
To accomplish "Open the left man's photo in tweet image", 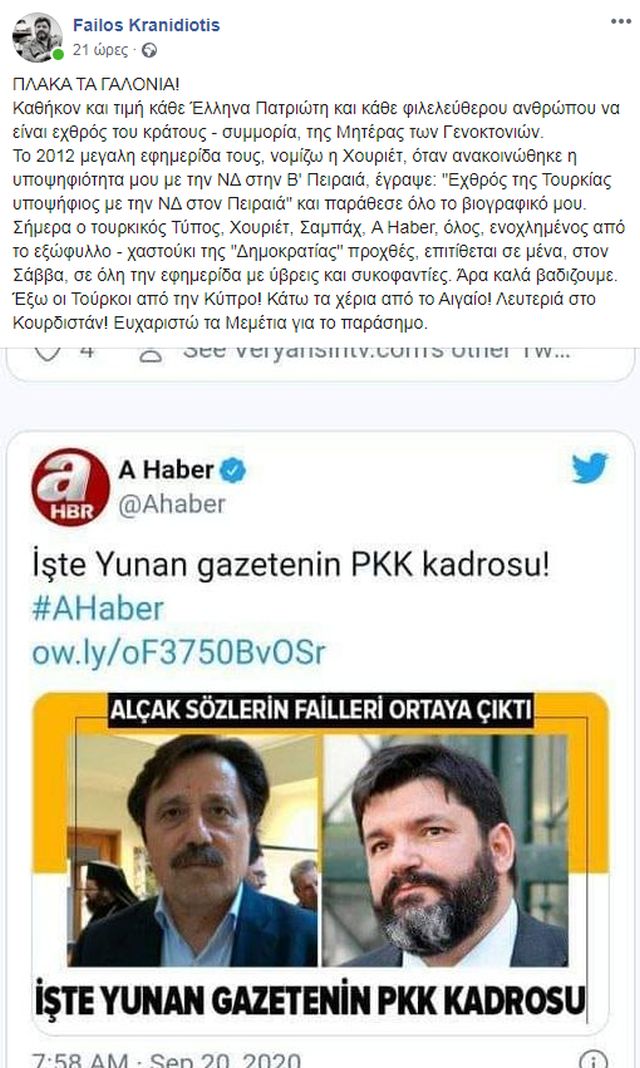I will [x=195, y=849].
